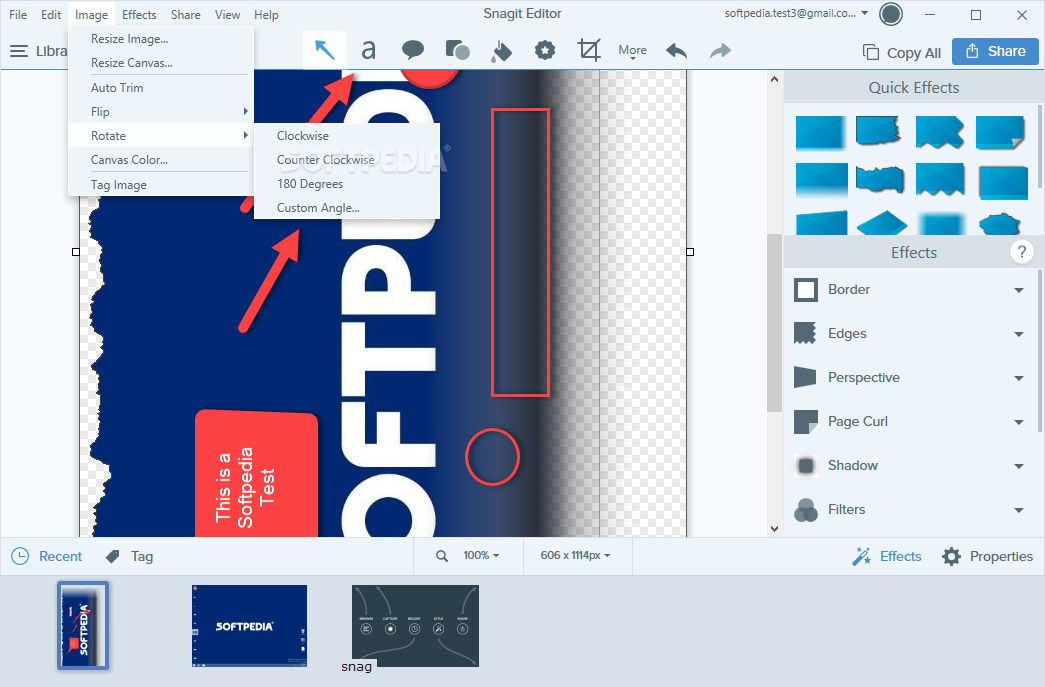Screen dimensions: 1045x687
Task: Expand the Page Curl effect options
Action: (x=1018, y=422)
